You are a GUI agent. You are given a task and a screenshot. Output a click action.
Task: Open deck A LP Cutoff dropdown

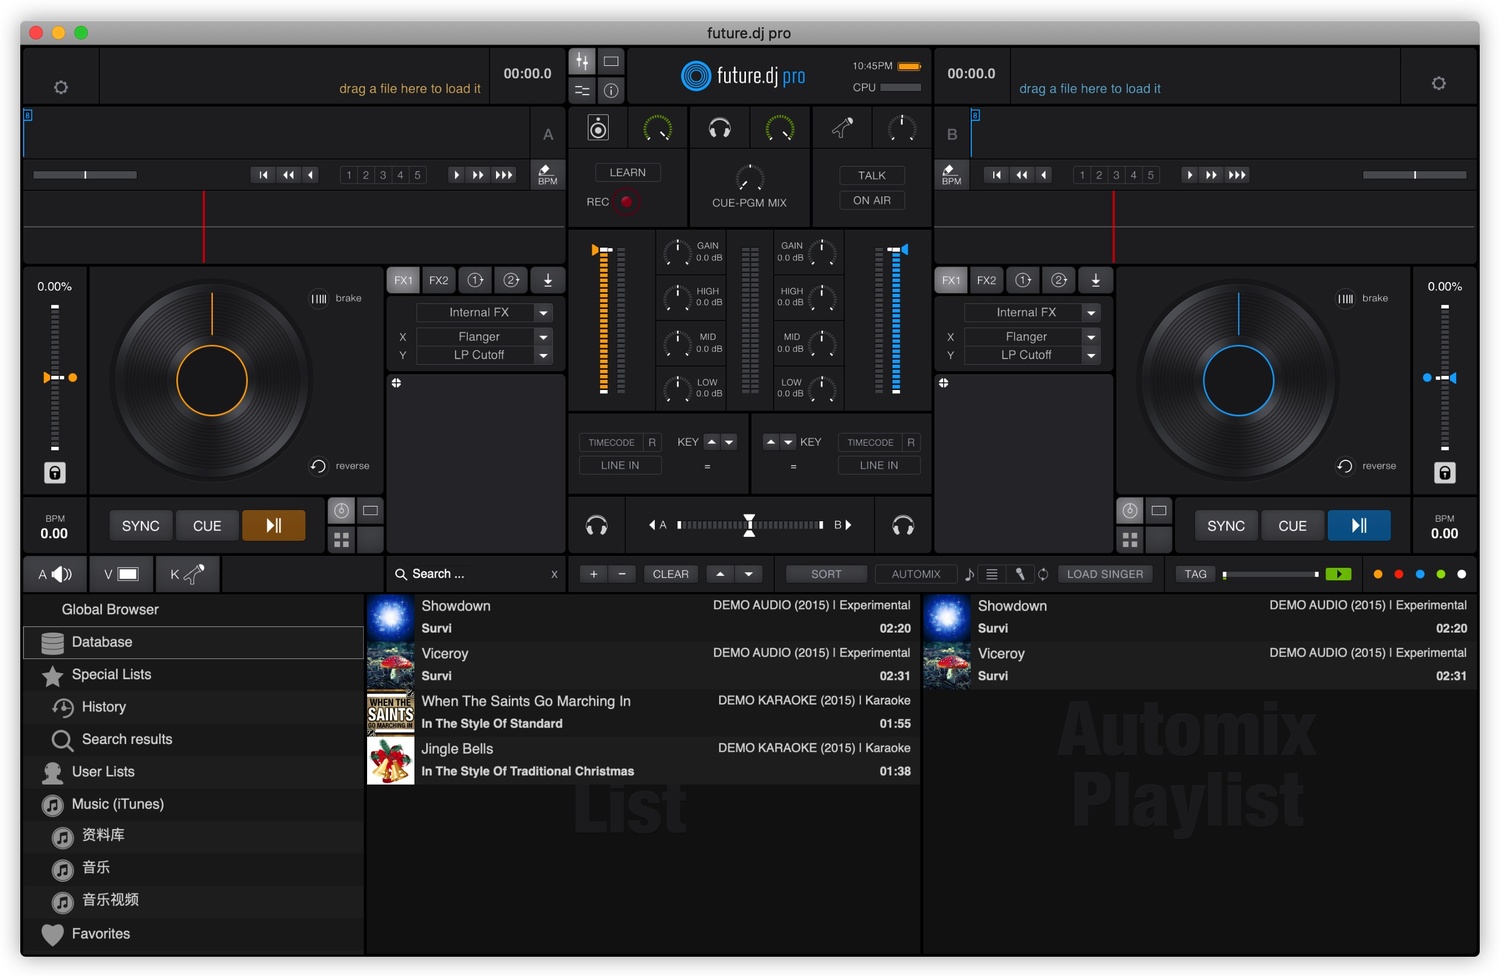point(543,355)
